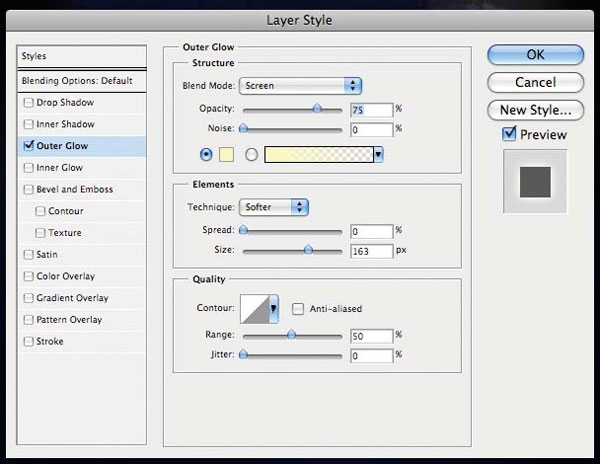Click the New Style... button

point(535,110)
